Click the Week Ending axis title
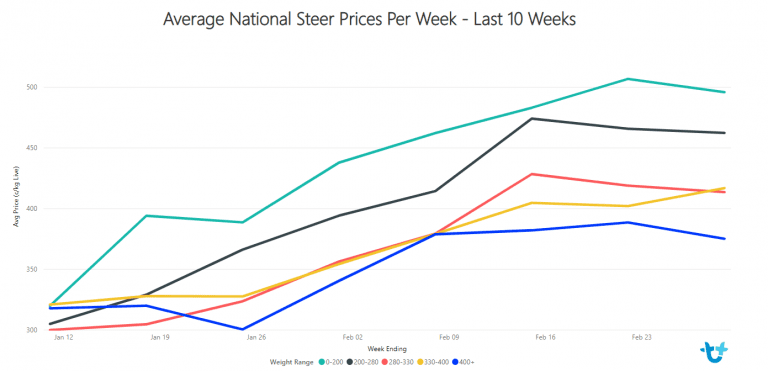 387,349
